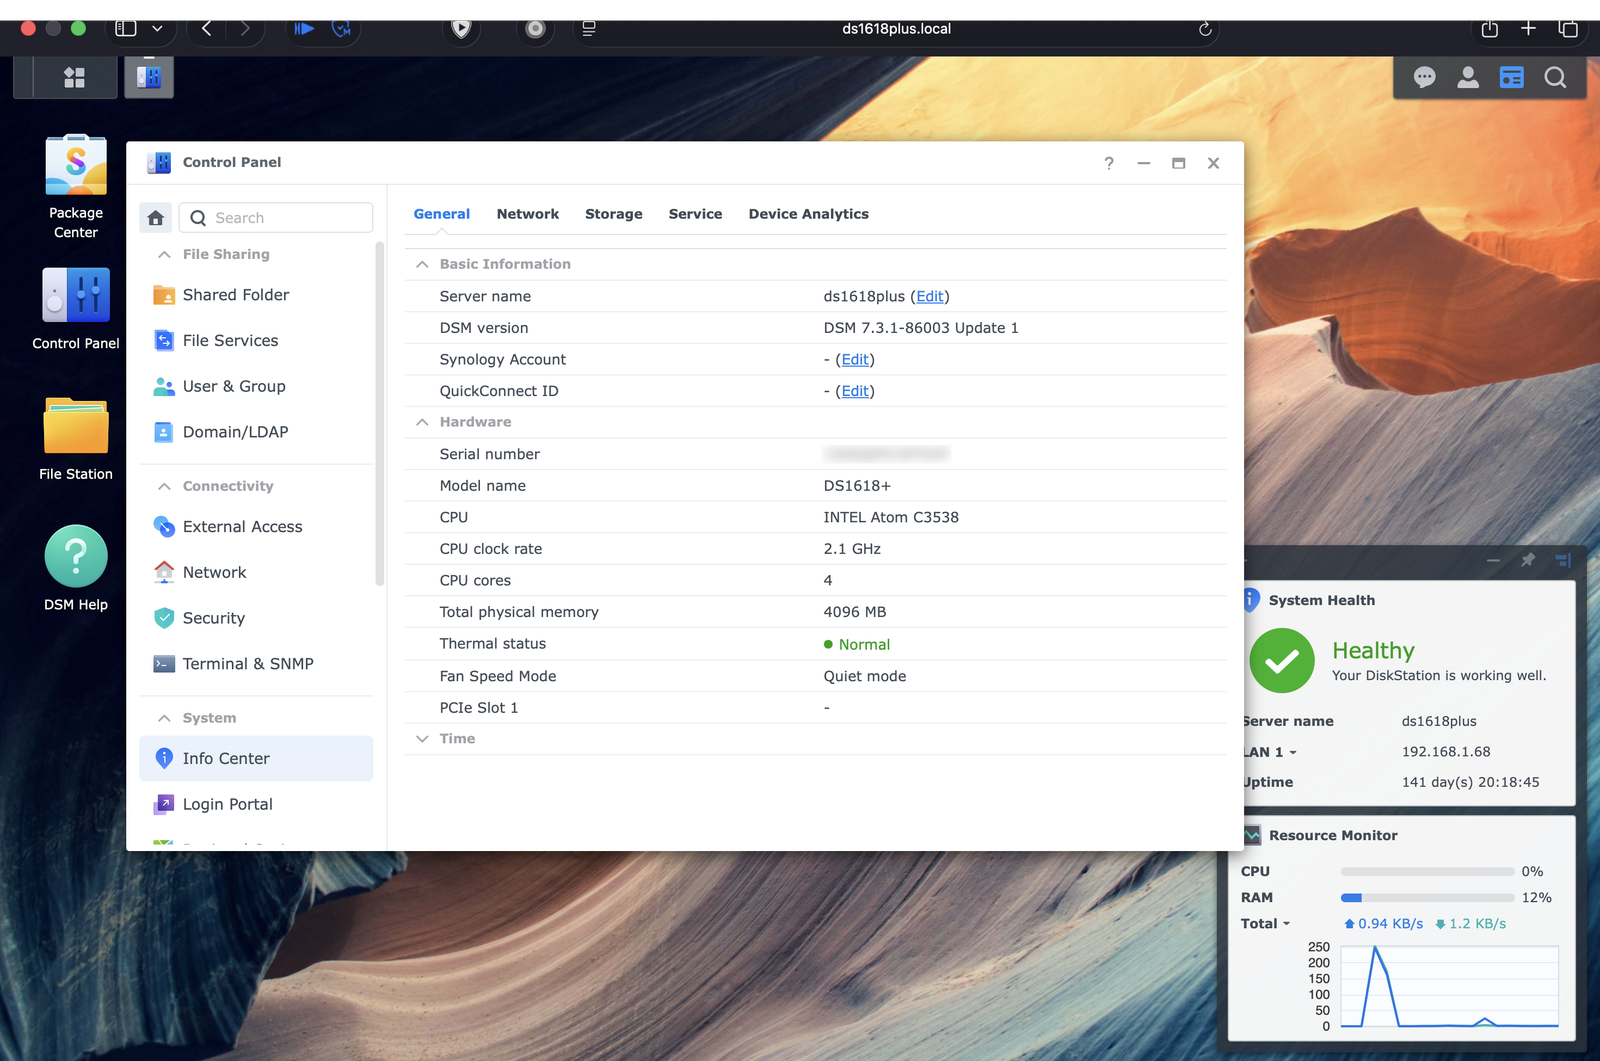Edit the Synology Account link
1600x1061 pixels.
pos(855,359)
